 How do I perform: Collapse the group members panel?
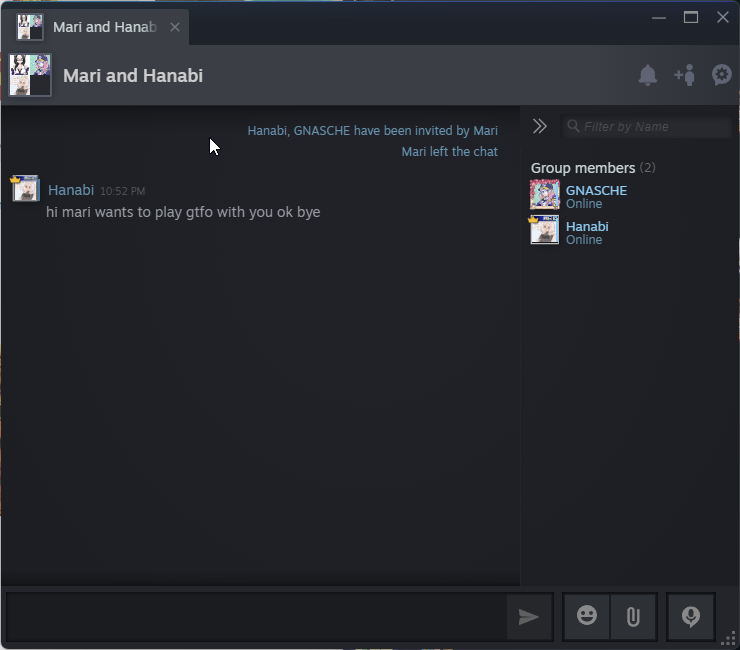pyautogui.click(x=539, y=126)
